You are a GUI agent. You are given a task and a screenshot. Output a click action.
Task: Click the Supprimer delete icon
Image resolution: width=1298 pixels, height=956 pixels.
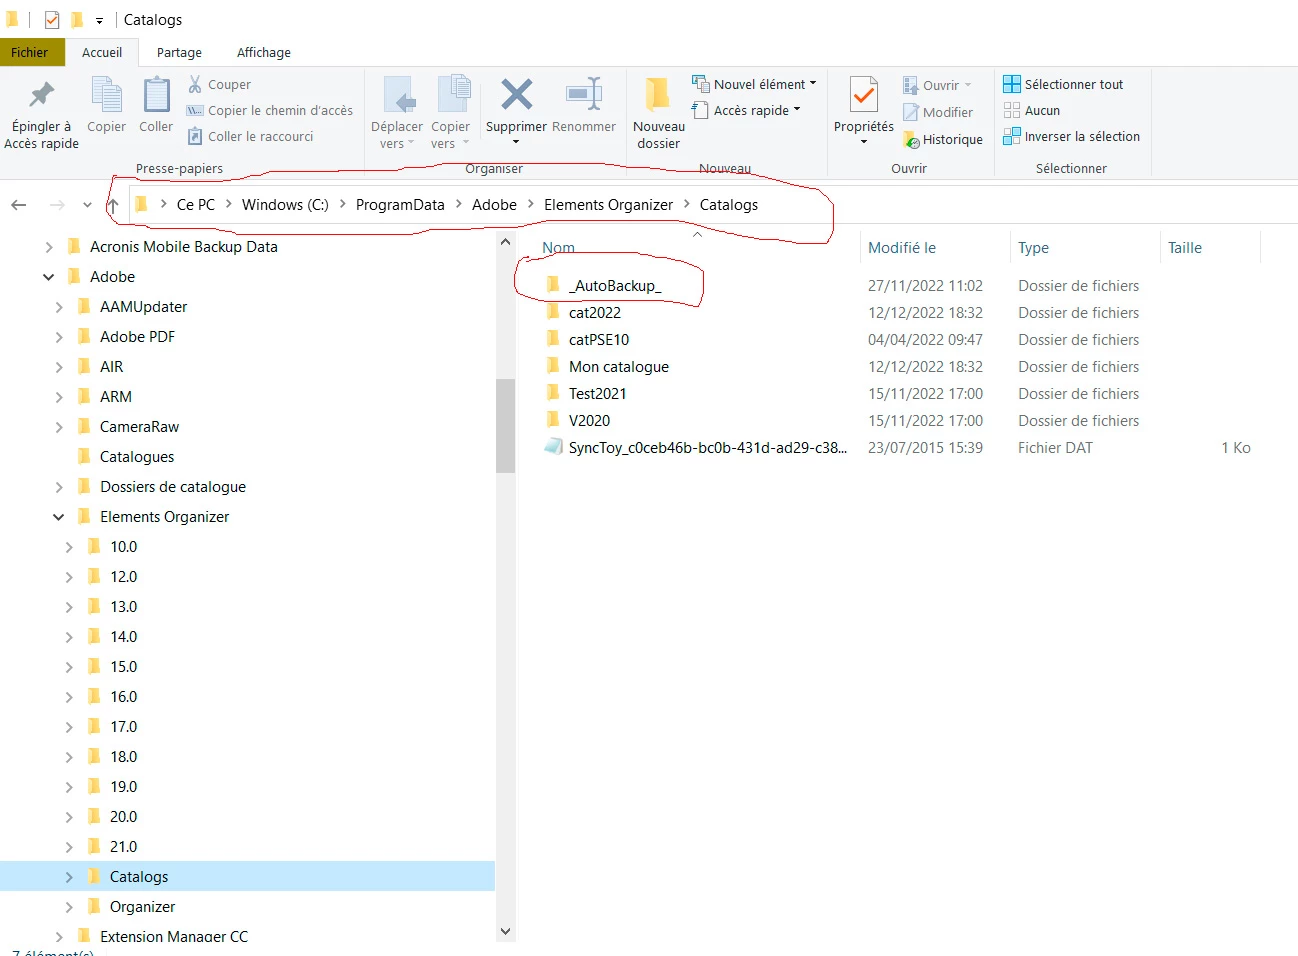516,96
